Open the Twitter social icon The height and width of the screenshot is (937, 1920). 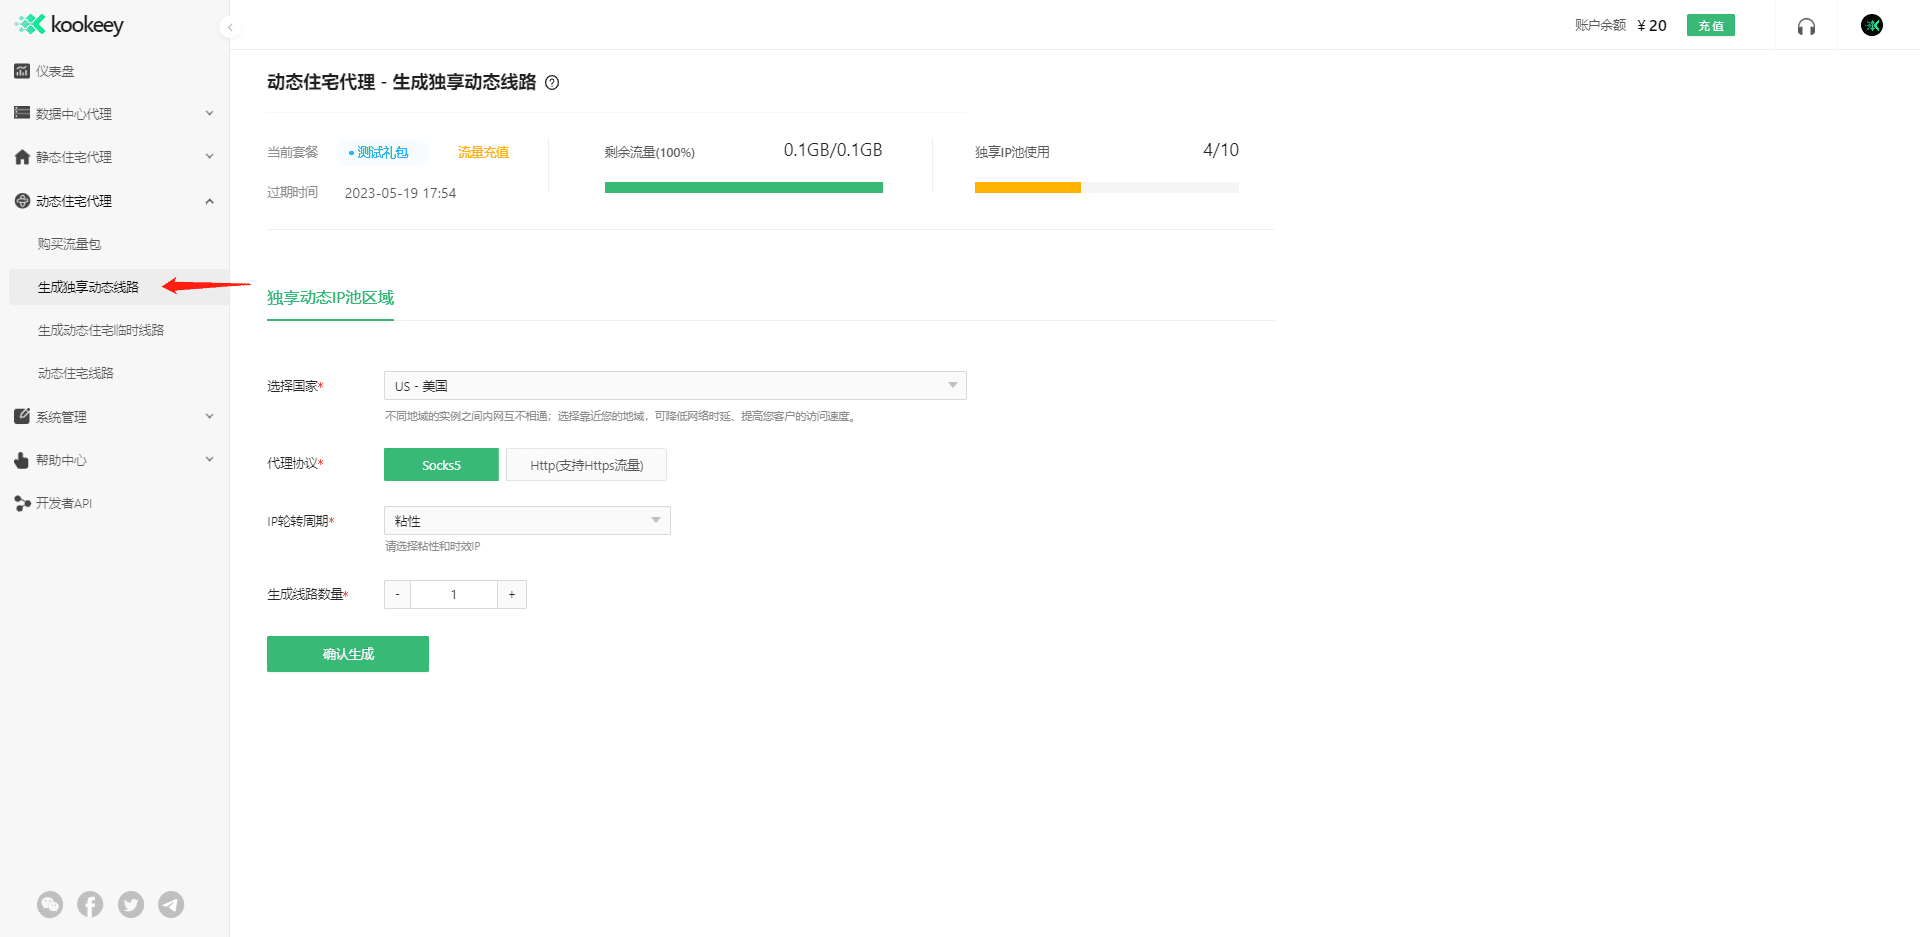131,904
